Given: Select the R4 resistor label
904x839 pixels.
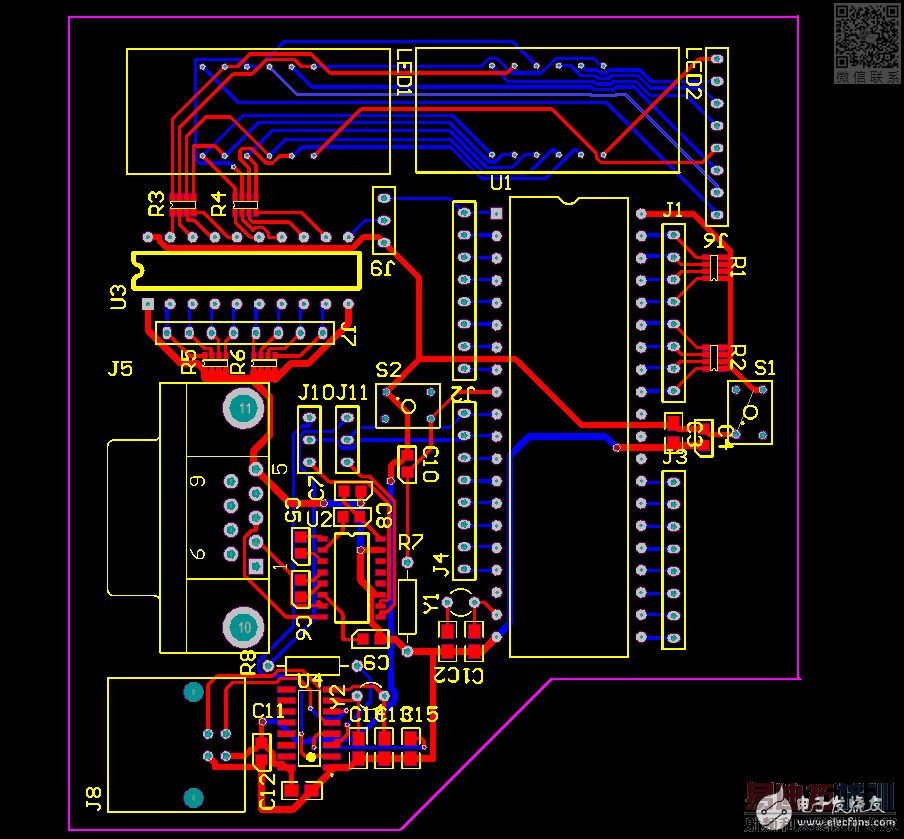Looking at the screenshot, I should click(x=219, y=204).
